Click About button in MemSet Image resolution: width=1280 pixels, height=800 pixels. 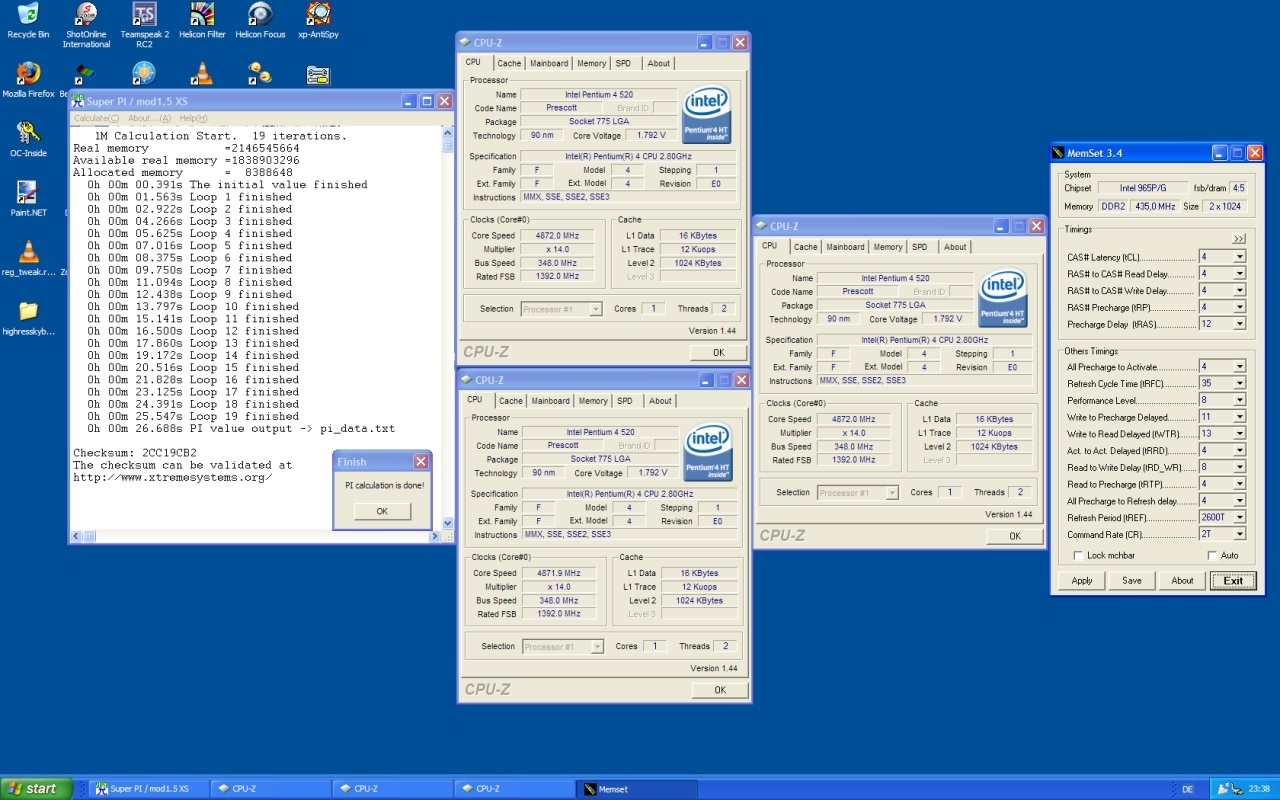[1182, 581]
